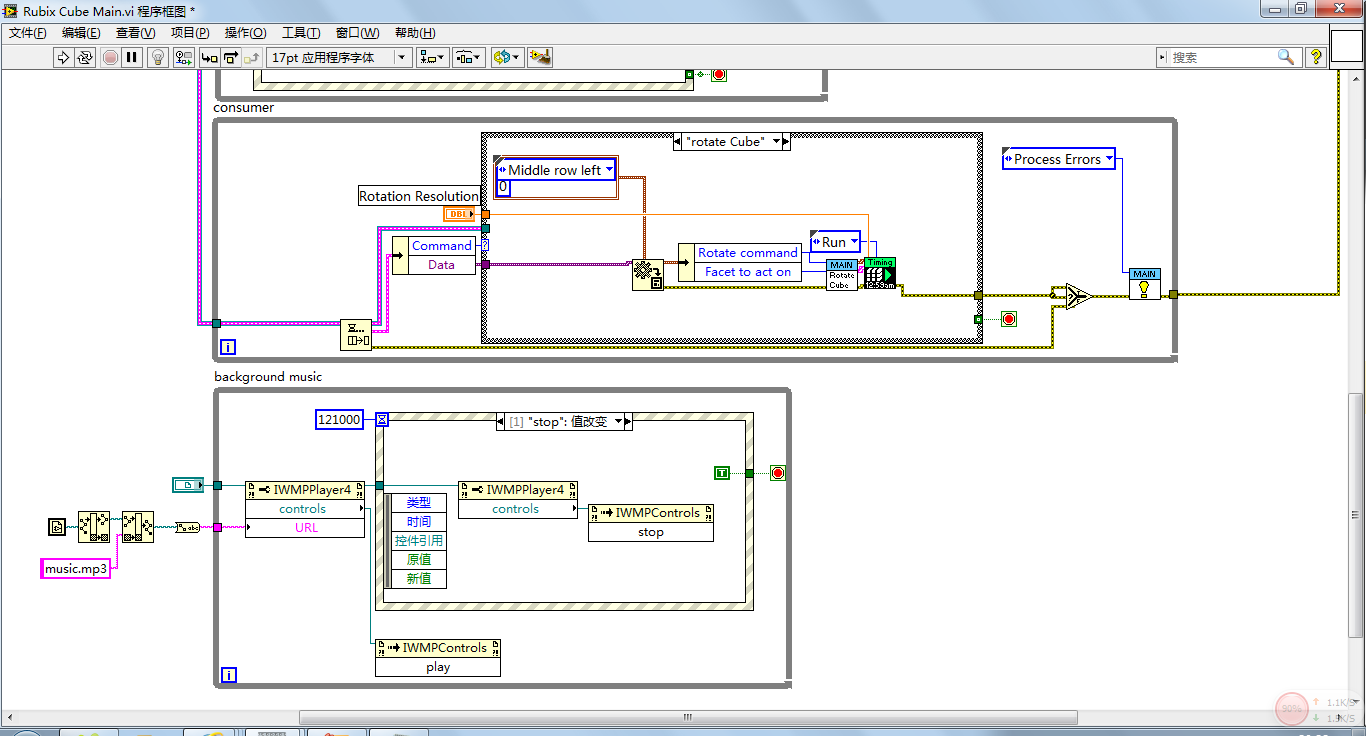This screenshot has width=1366, height=736.
Task: Open the 帮助(H) menu
Action: 414,33
